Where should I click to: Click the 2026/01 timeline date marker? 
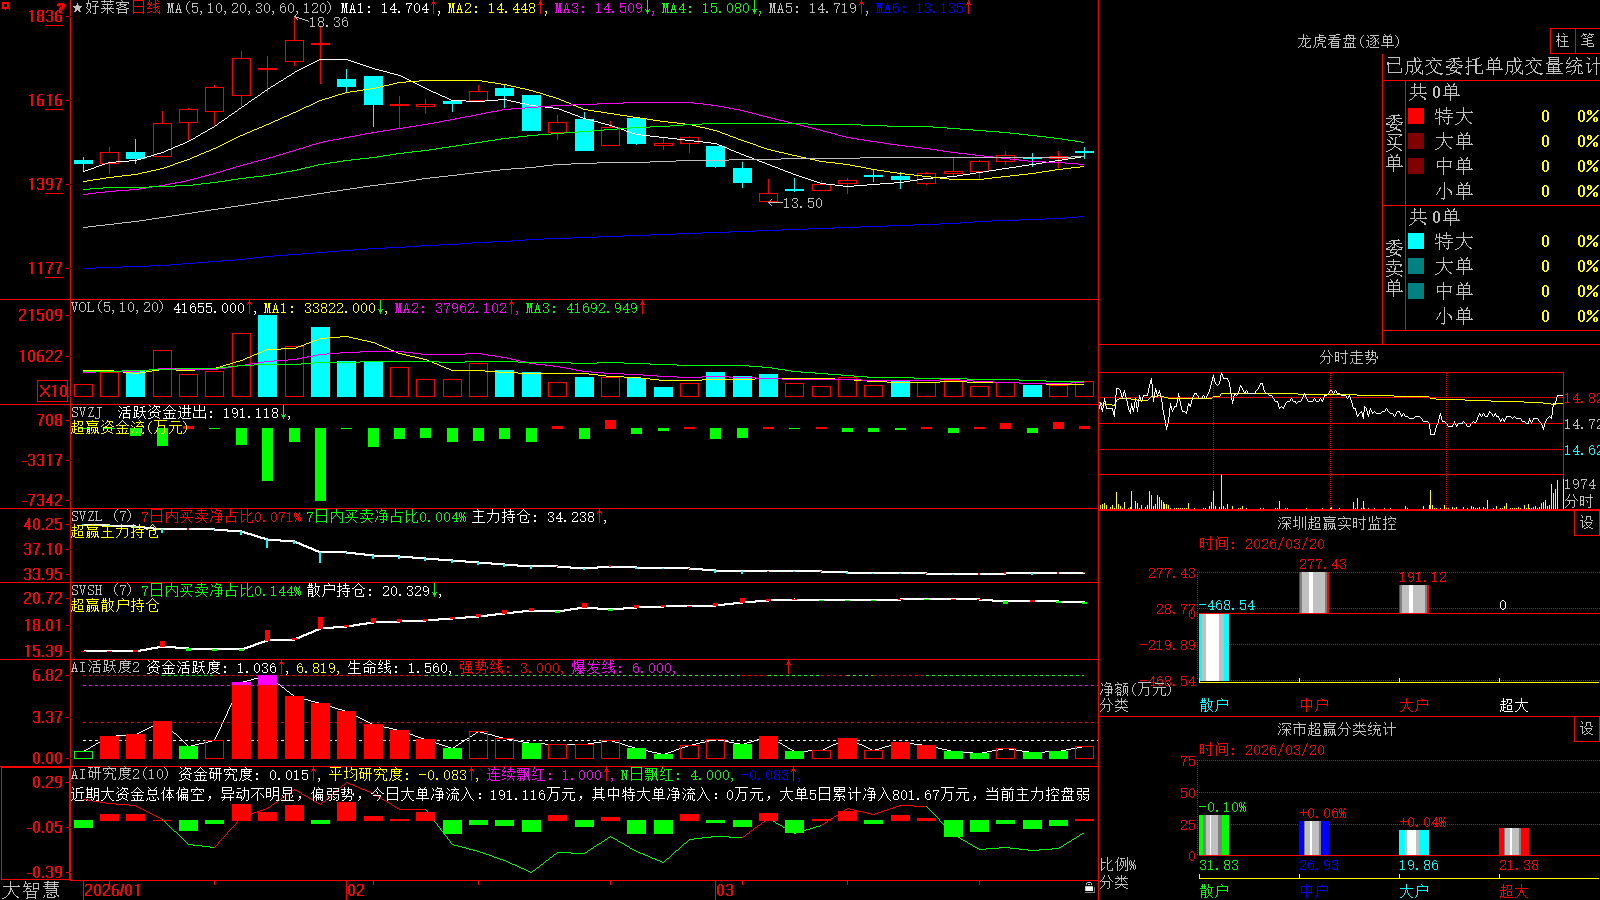tap(113, 890)
